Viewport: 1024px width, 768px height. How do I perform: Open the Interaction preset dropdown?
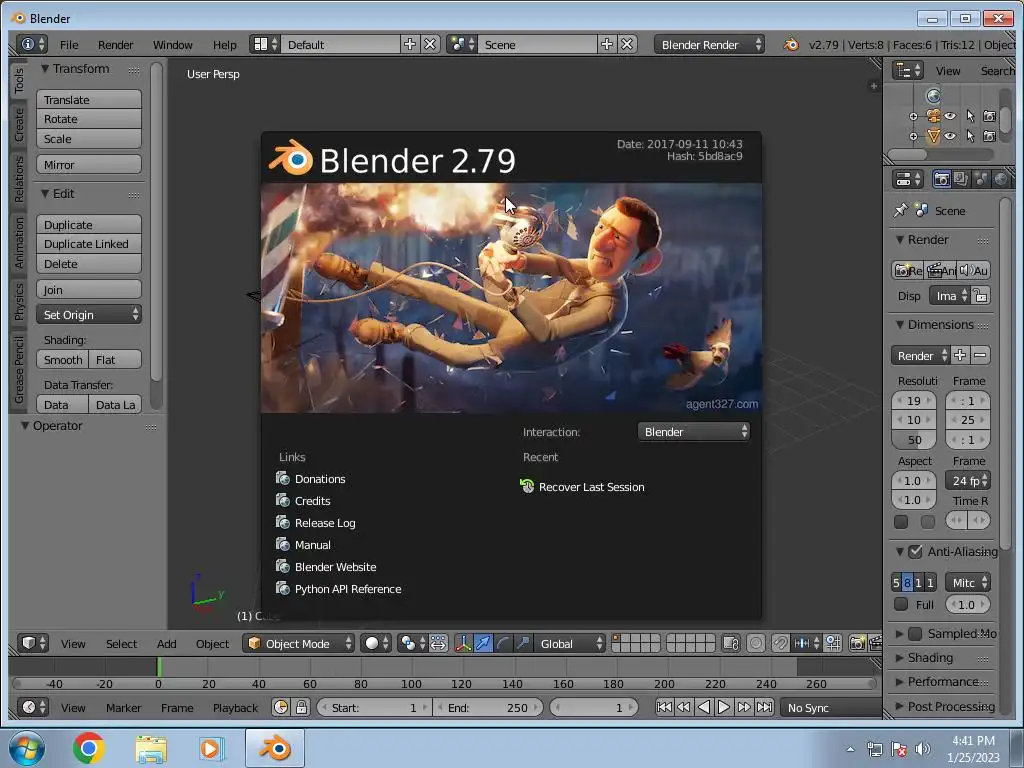tap(694, 432)
